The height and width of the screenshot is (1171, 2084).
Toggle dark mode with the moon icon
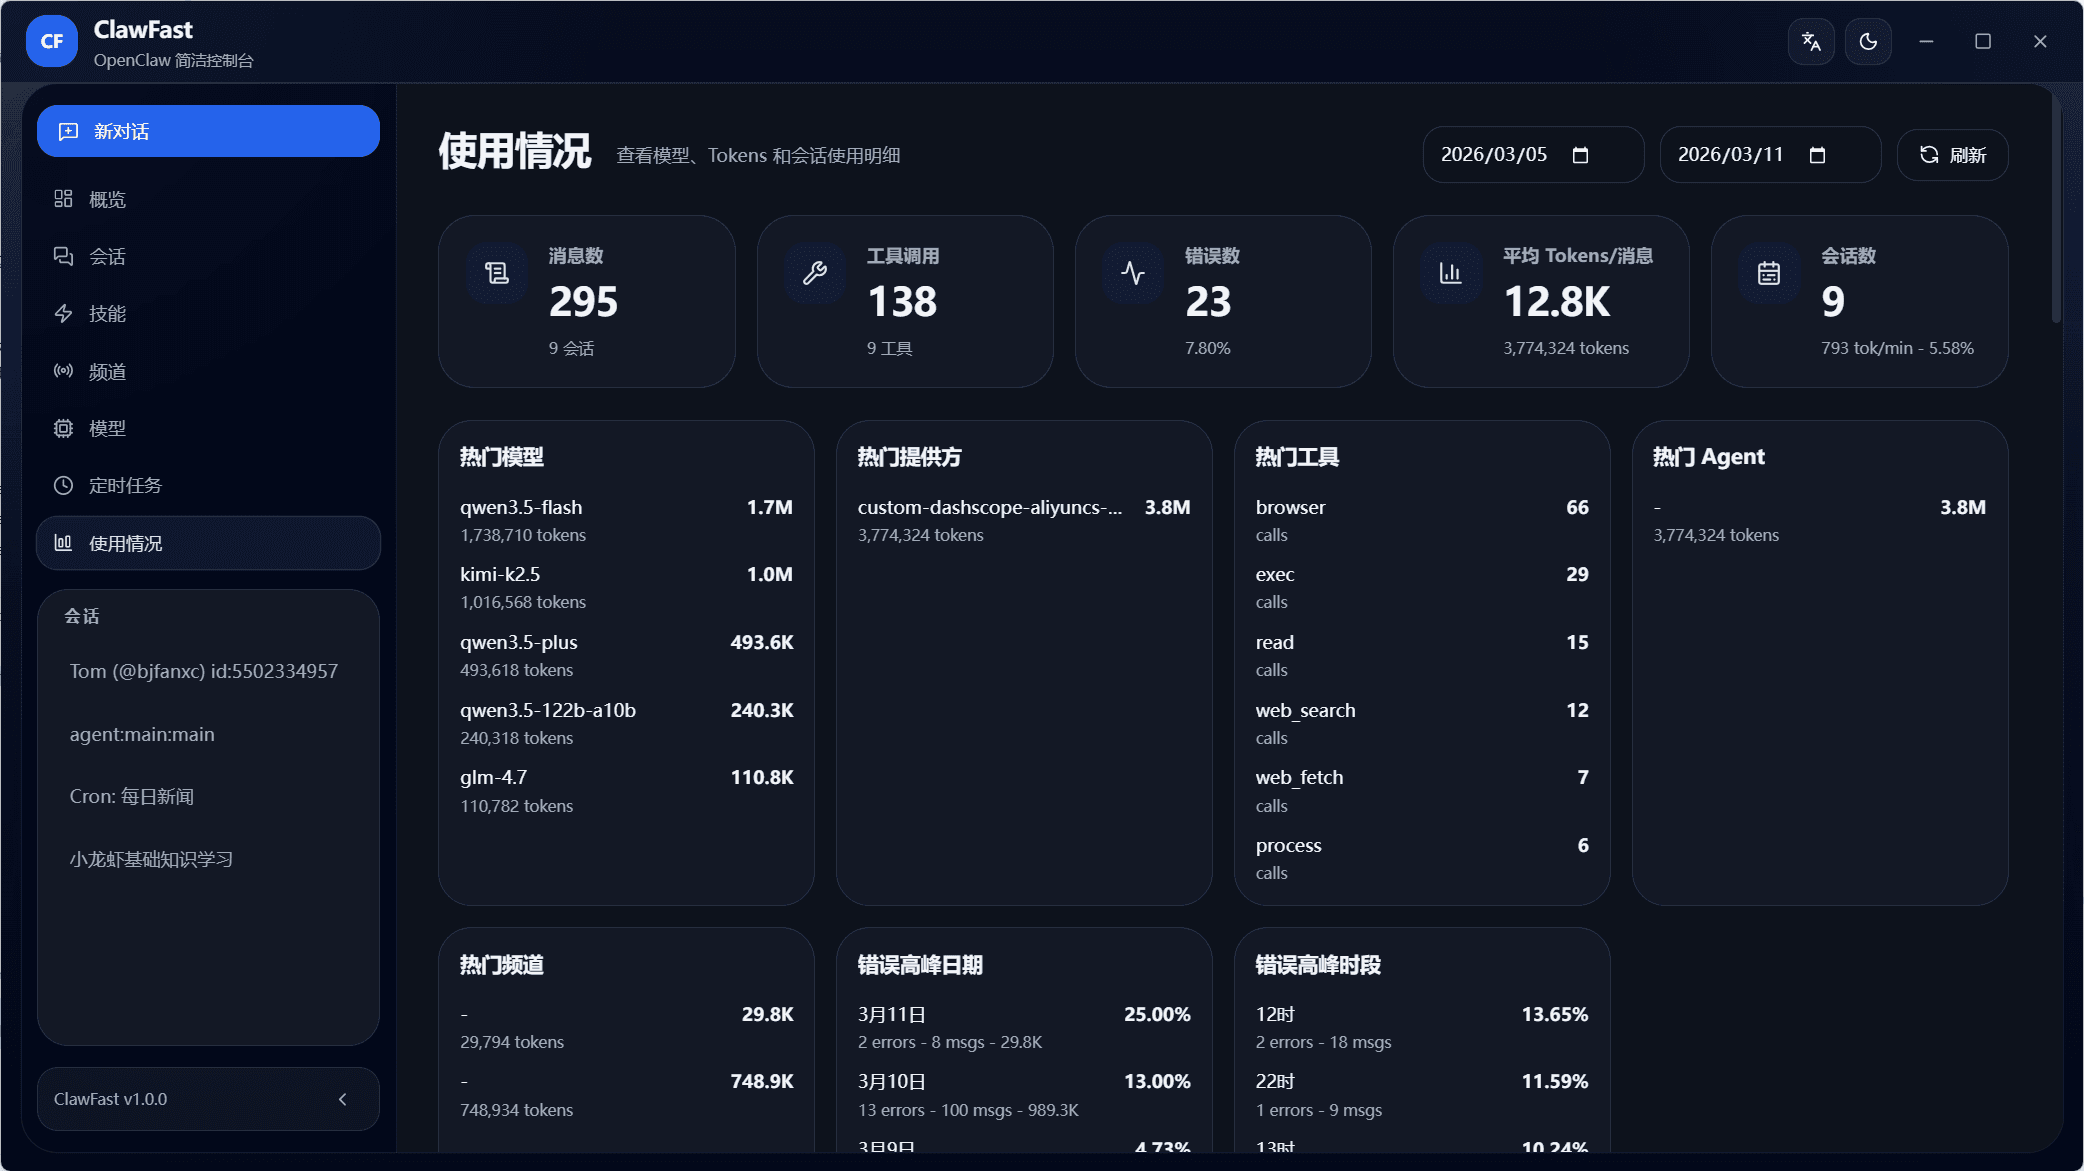click(x=1868, y=41)
